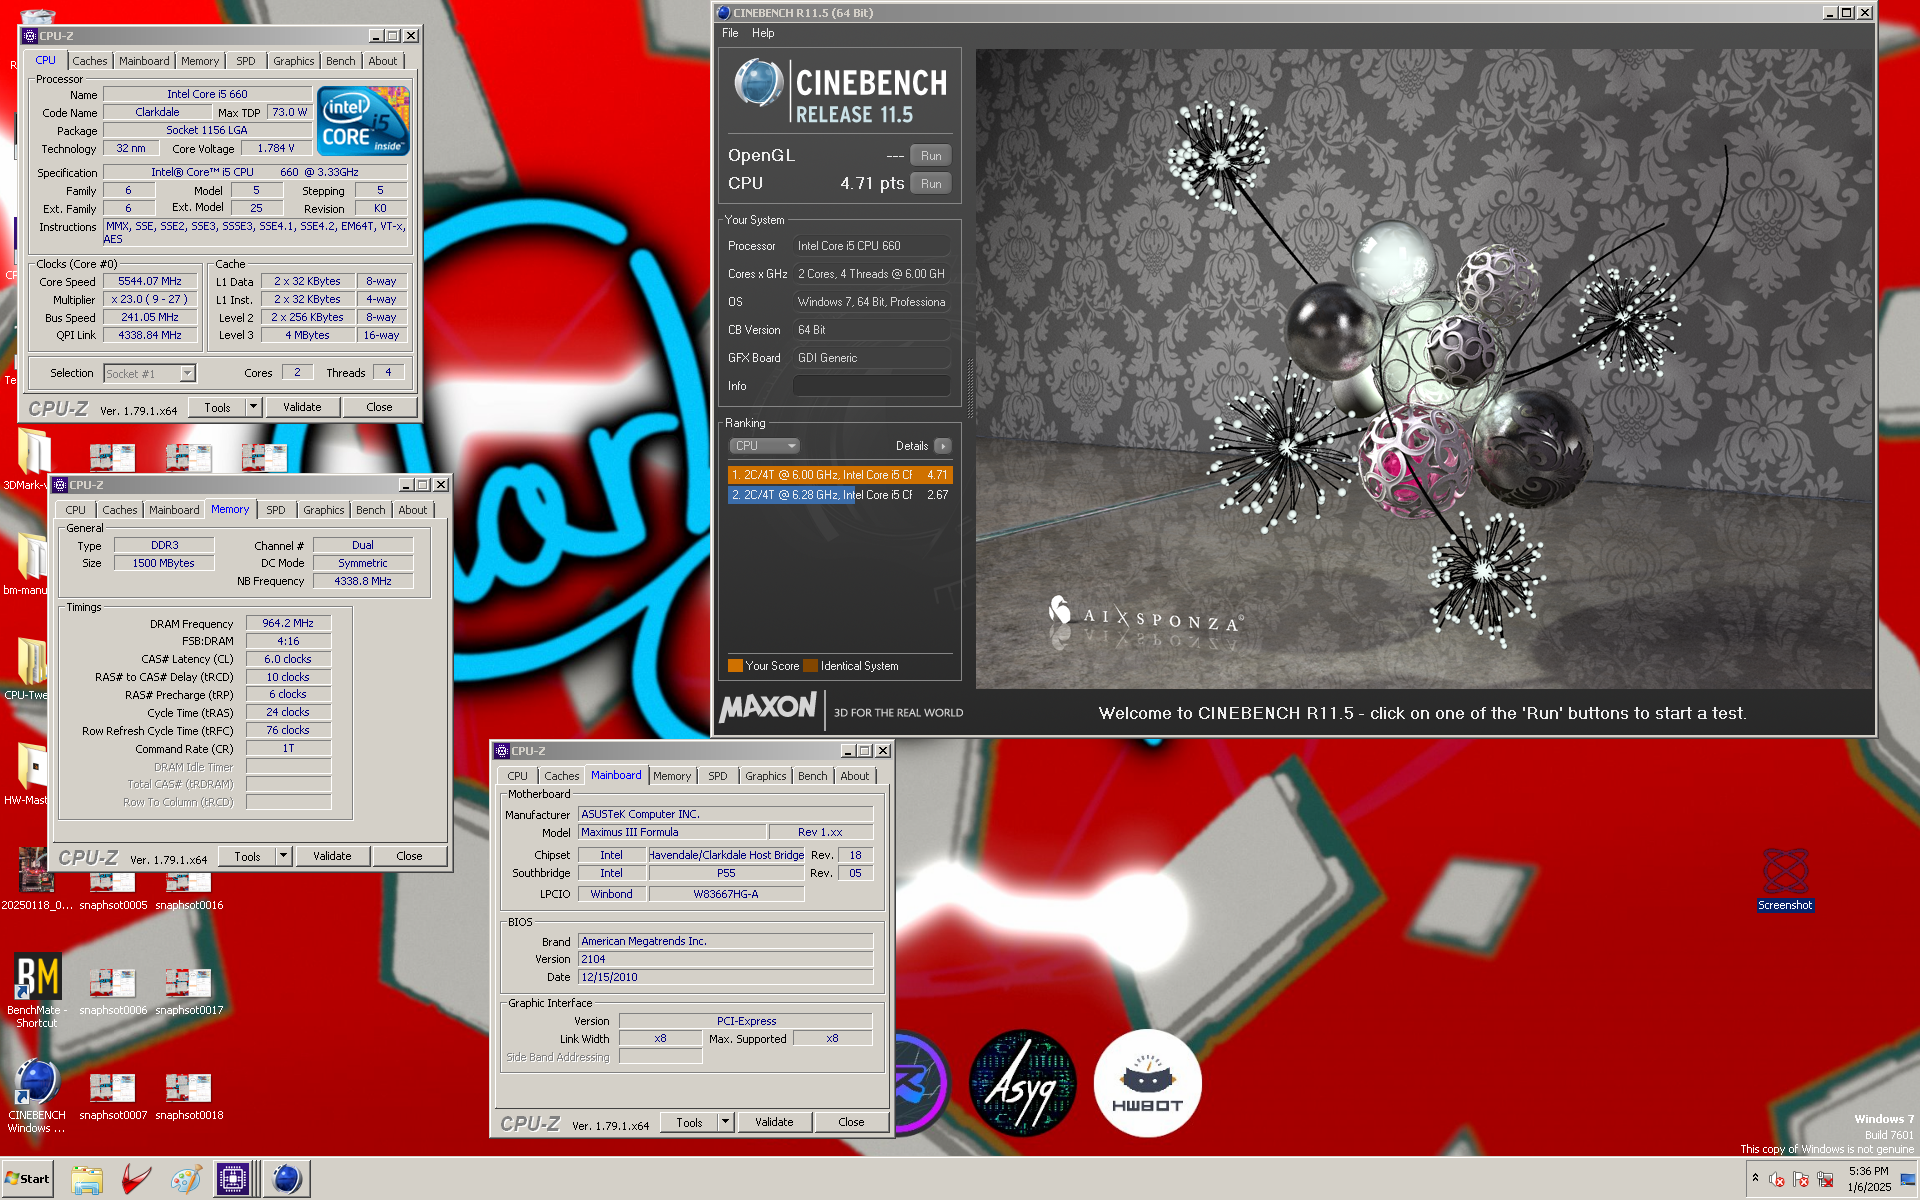Select the Screenshot desktop icon
Viewport: 1920px width, 1200px height.
[1785, 879]
